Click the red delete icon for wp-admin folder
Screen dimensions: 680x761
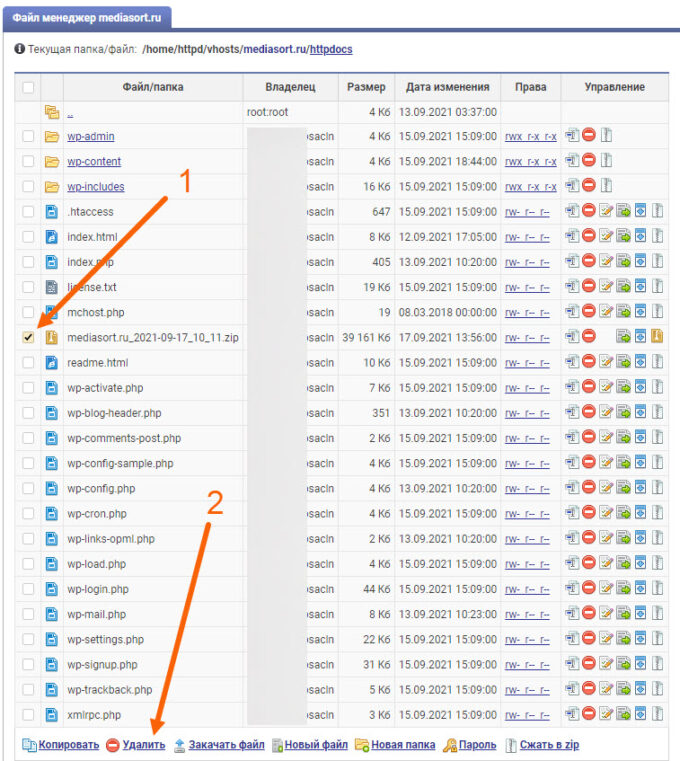tap(589, 136)
